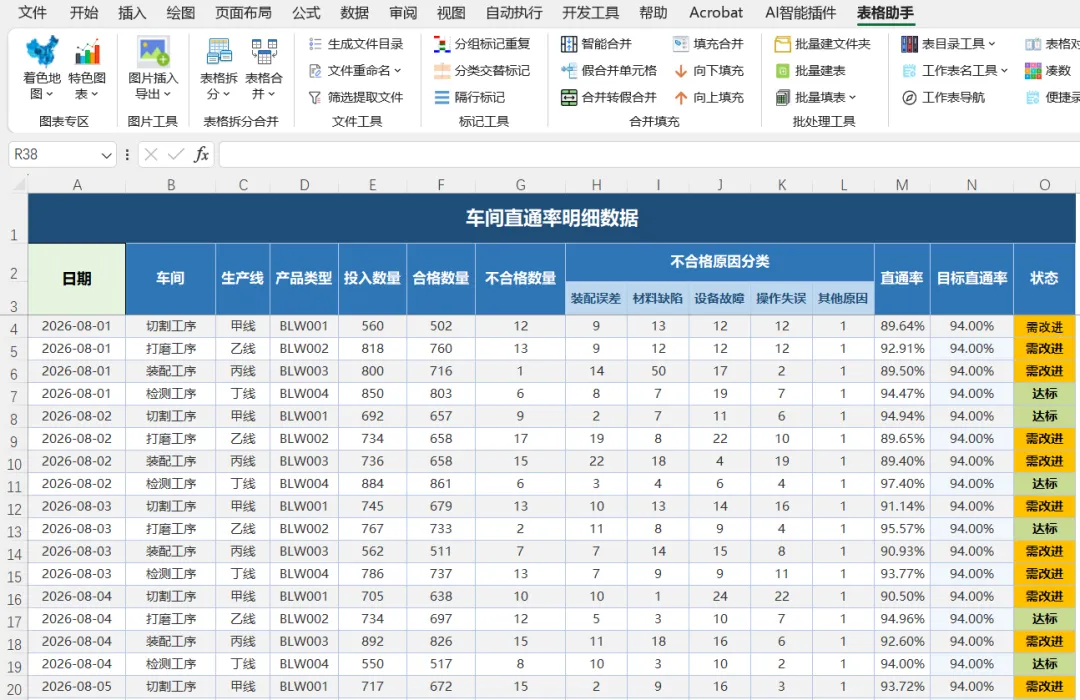Expand 批量填表 dropdown chevron

click(853, 98)
